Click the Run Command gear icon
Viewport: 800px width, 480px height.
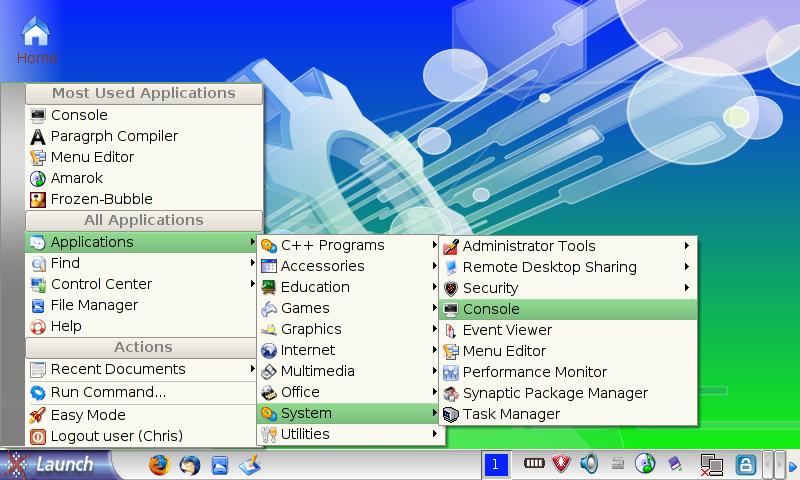pyautogui.click(x=38, y=393)
